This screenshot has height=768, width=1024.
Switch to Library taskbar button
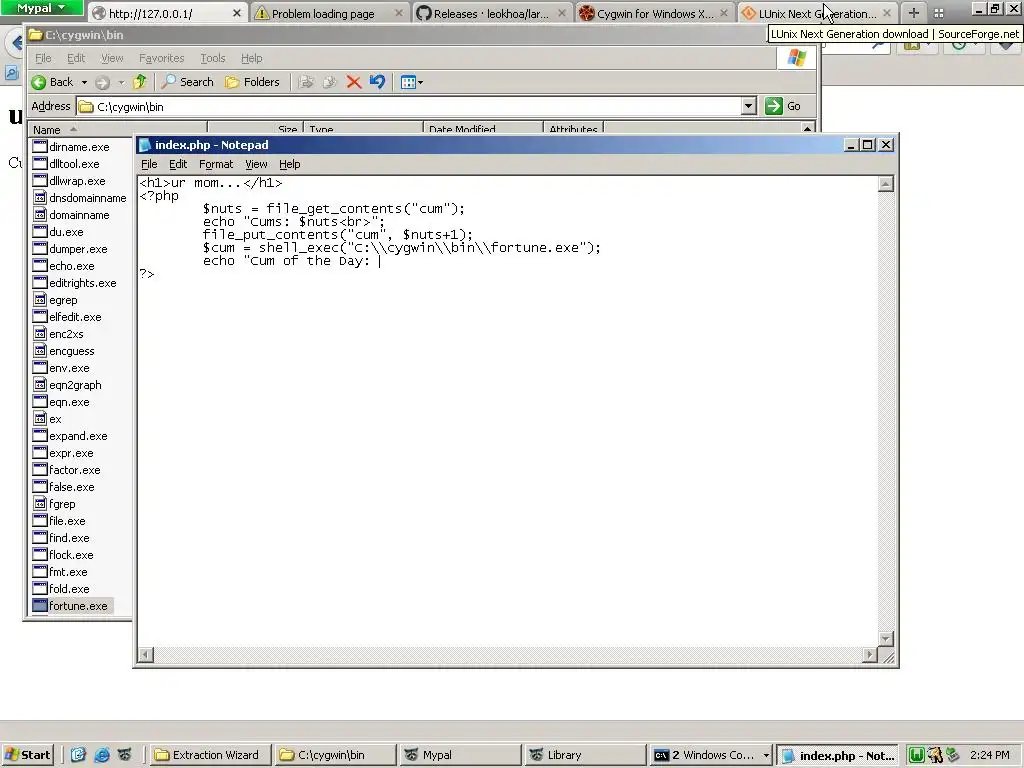(584, 755)
